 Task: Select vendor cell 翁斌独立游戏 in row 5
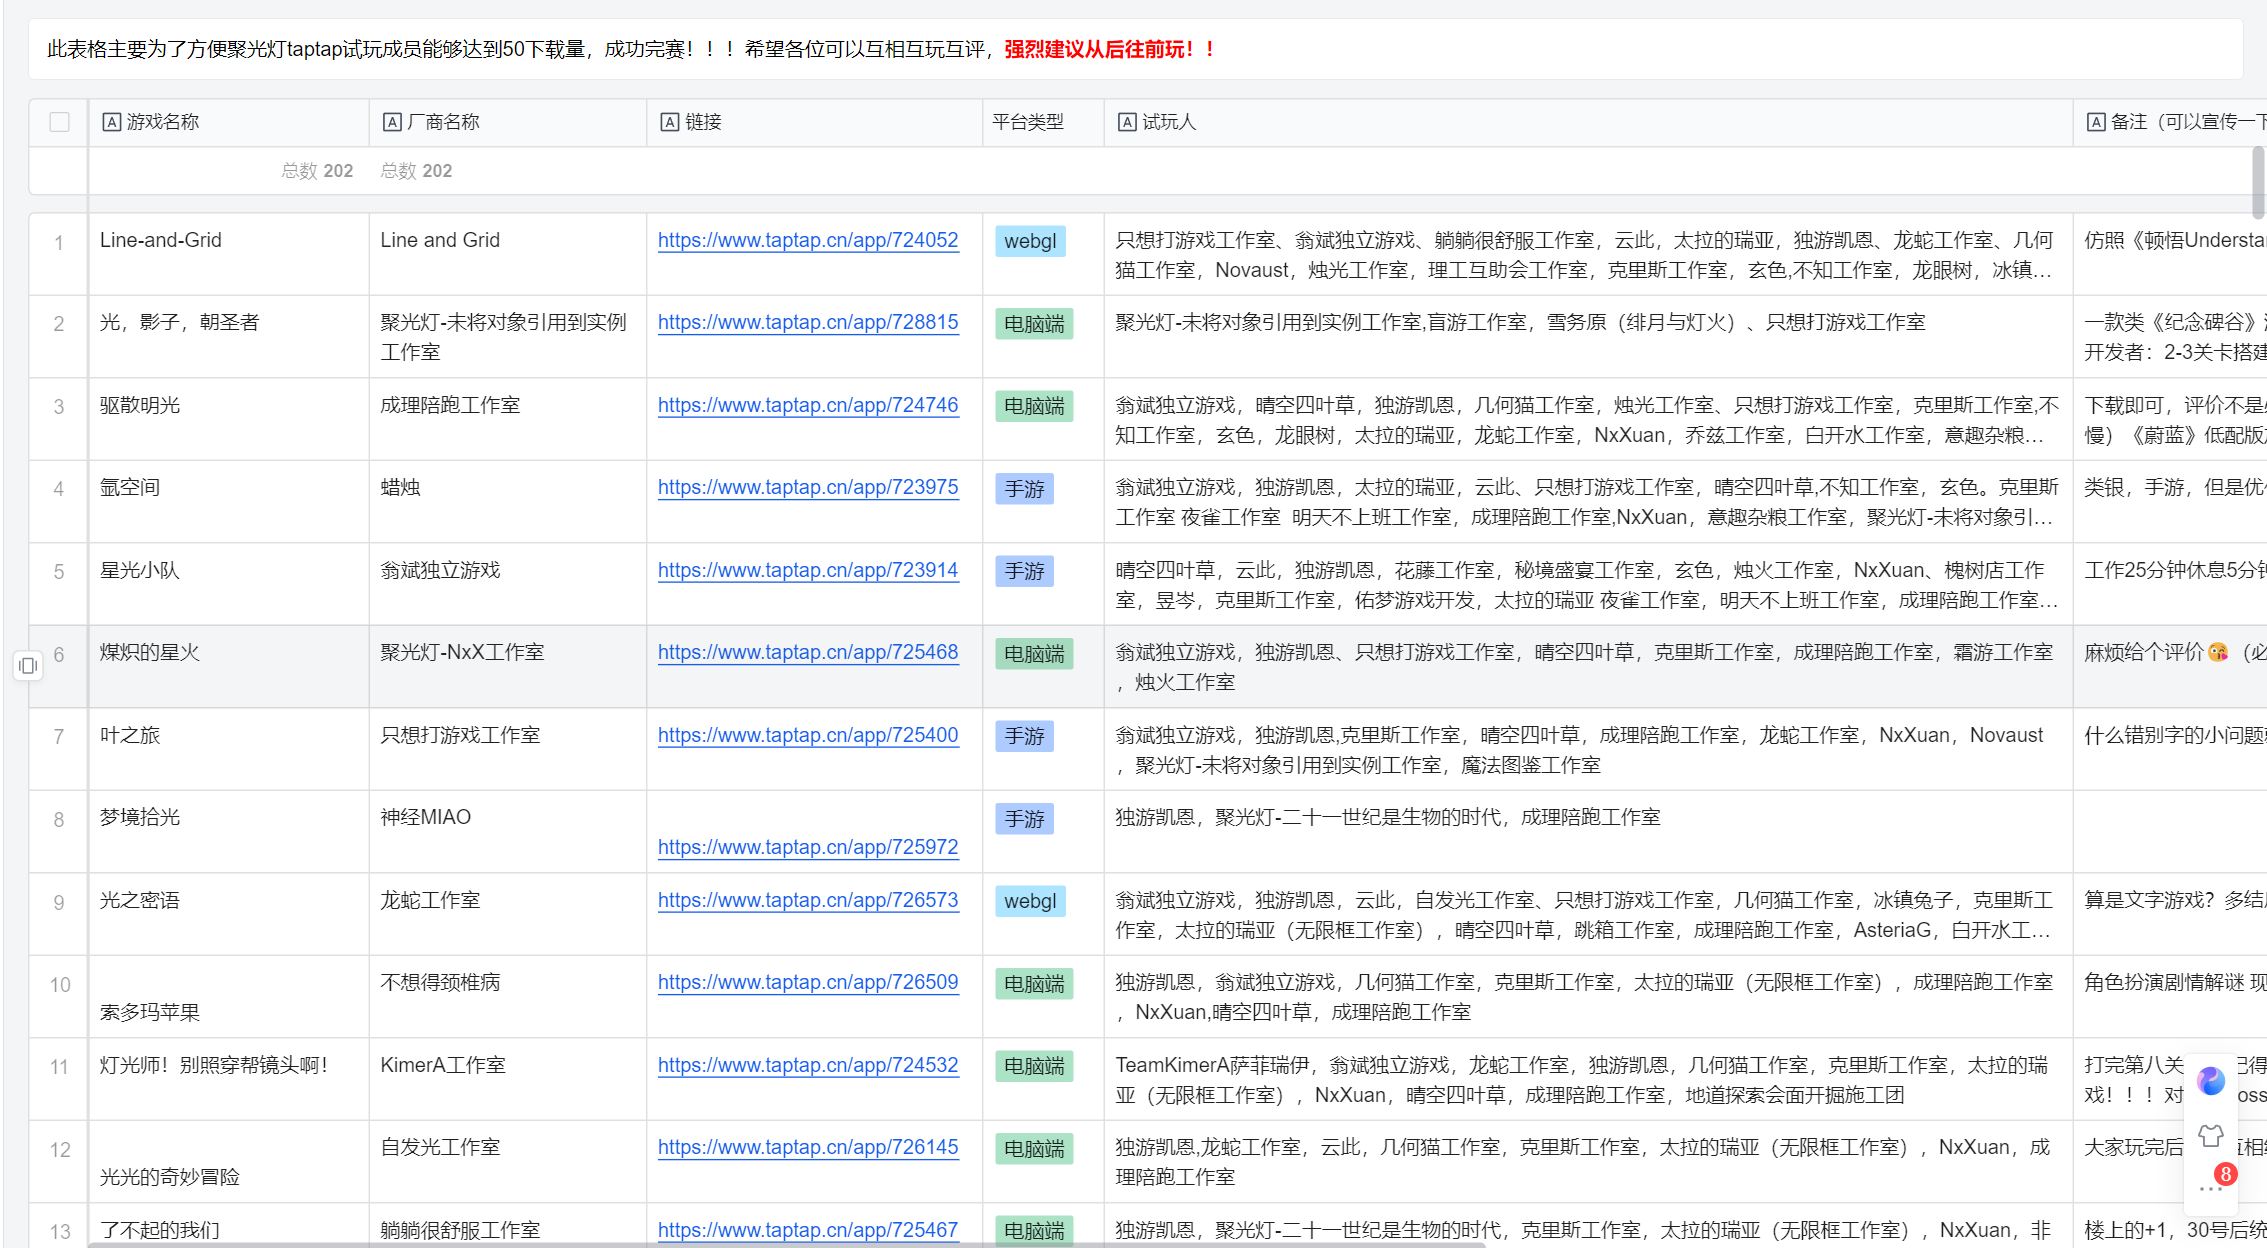coord(508,584)
